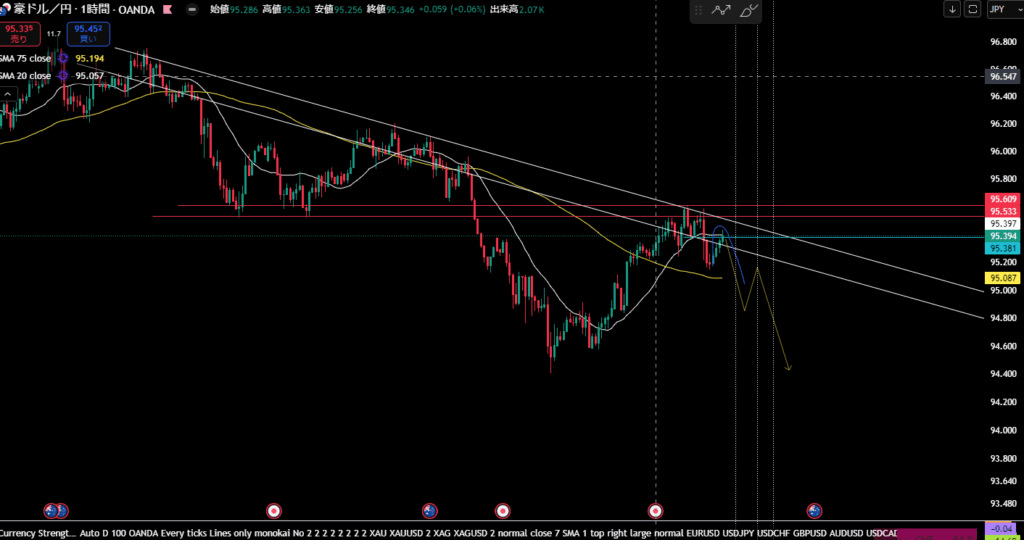Click the round minus button beside the title

click(x=192, y=10)
